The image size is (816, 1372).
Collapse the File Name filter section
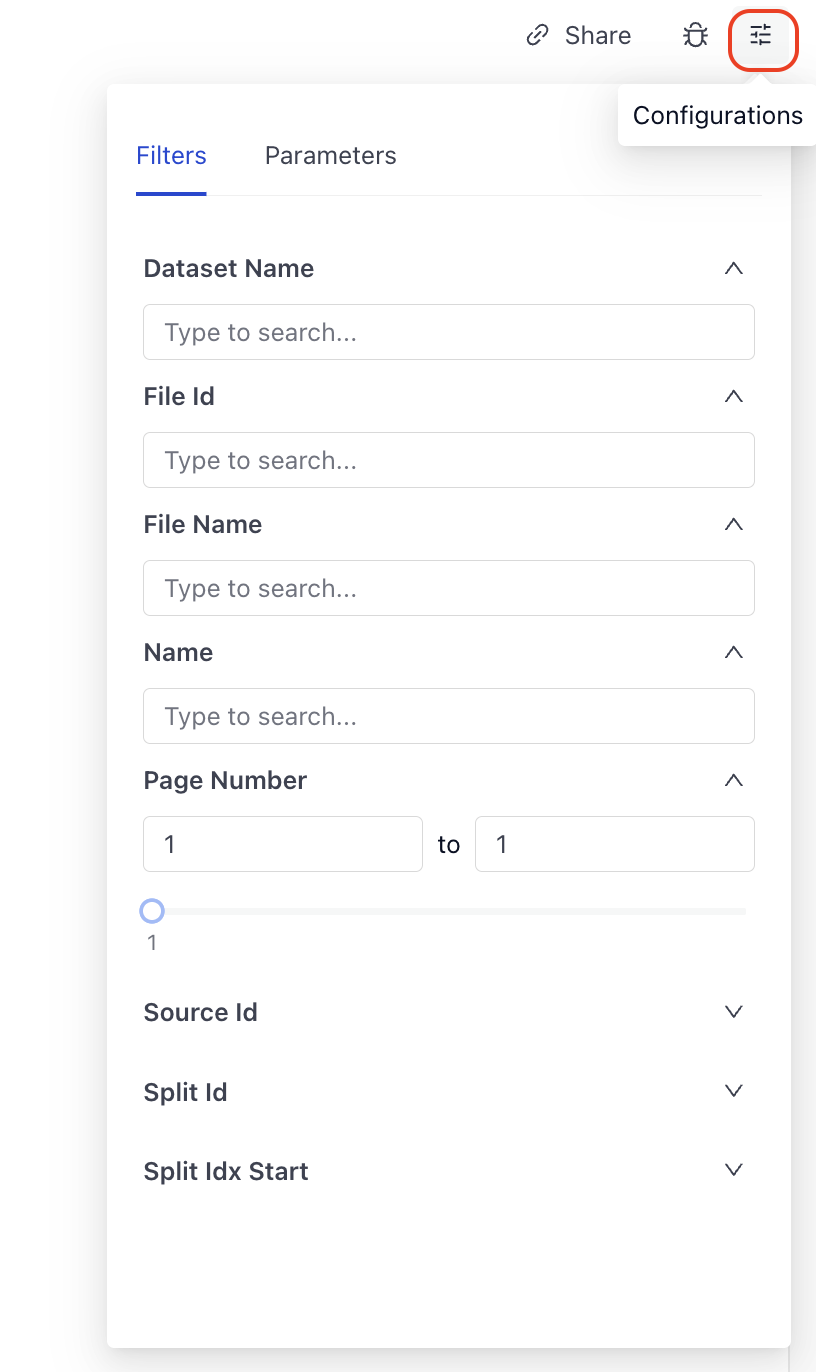(733, 524)
